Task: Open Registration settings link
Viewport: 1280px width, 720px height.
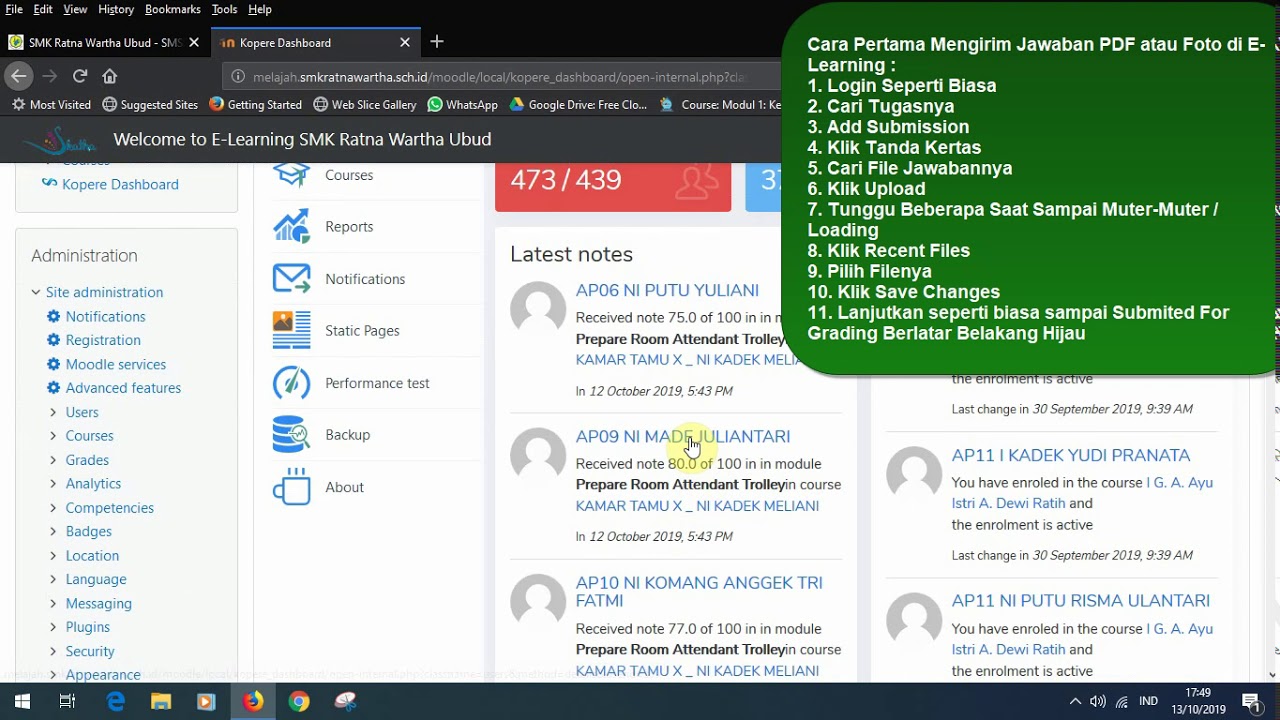Action: point(103,340)
